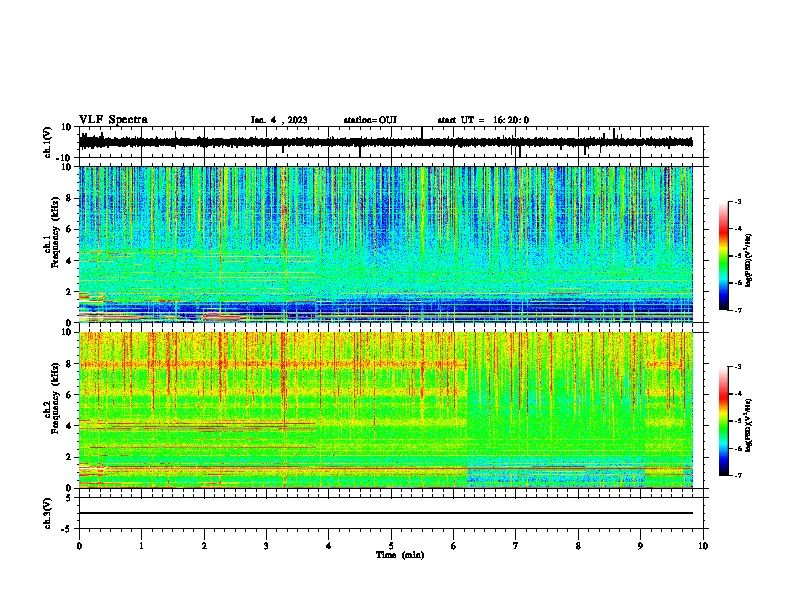This screenshot has height=612, width=792.
Task: Click the ch.1 spectrogram color bar
Action: [x=724, y=256]
